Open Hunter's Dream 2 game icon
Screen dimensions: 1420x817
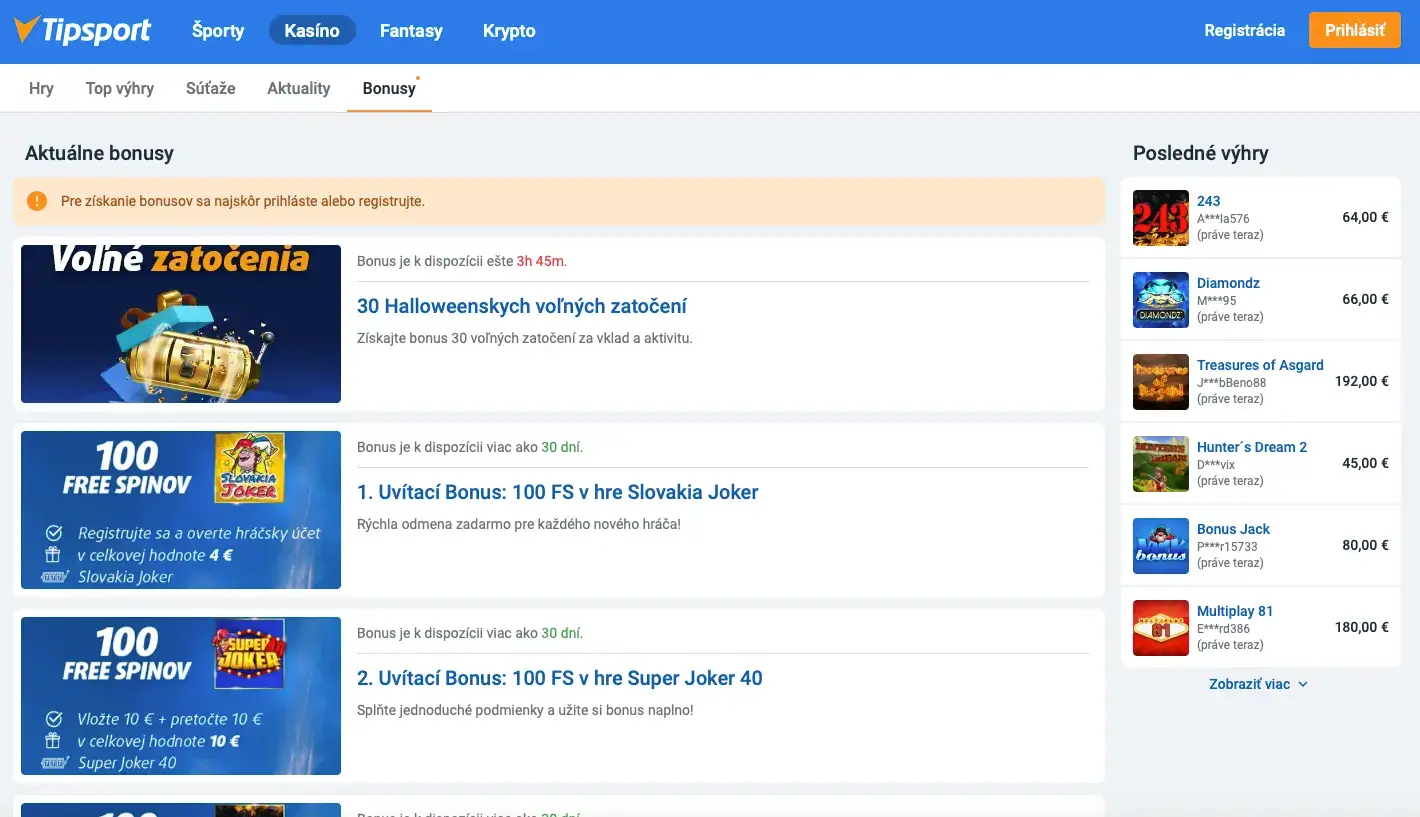(x=1160, y=464)
